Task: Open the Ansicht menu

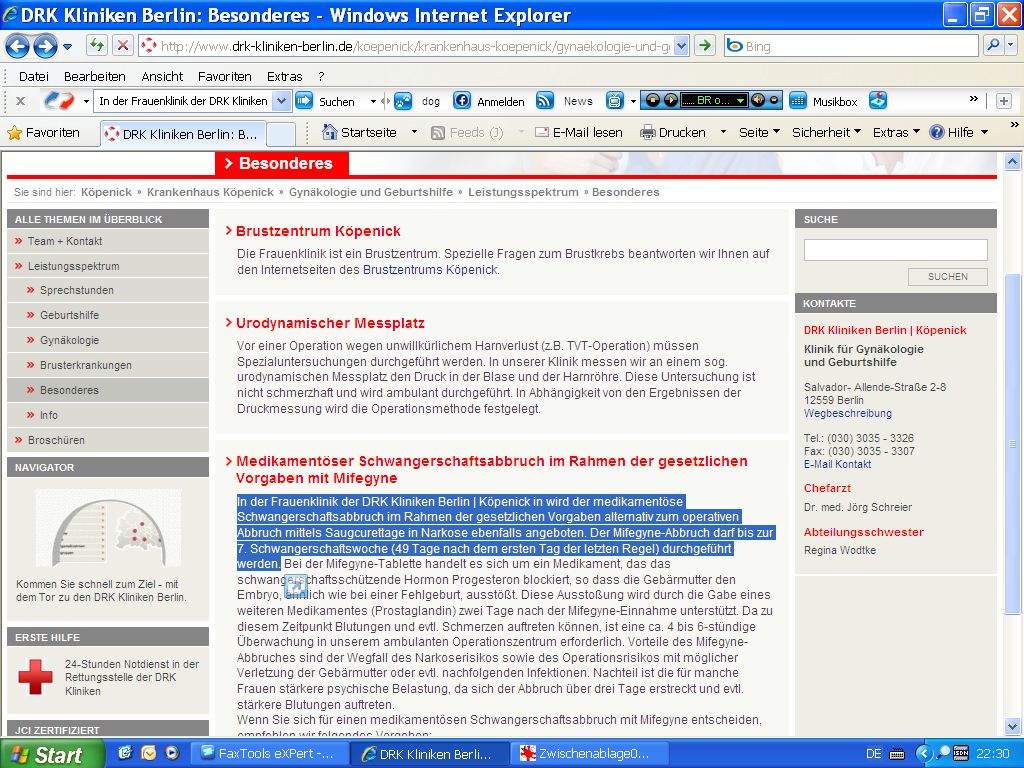Action: (162, 76)
